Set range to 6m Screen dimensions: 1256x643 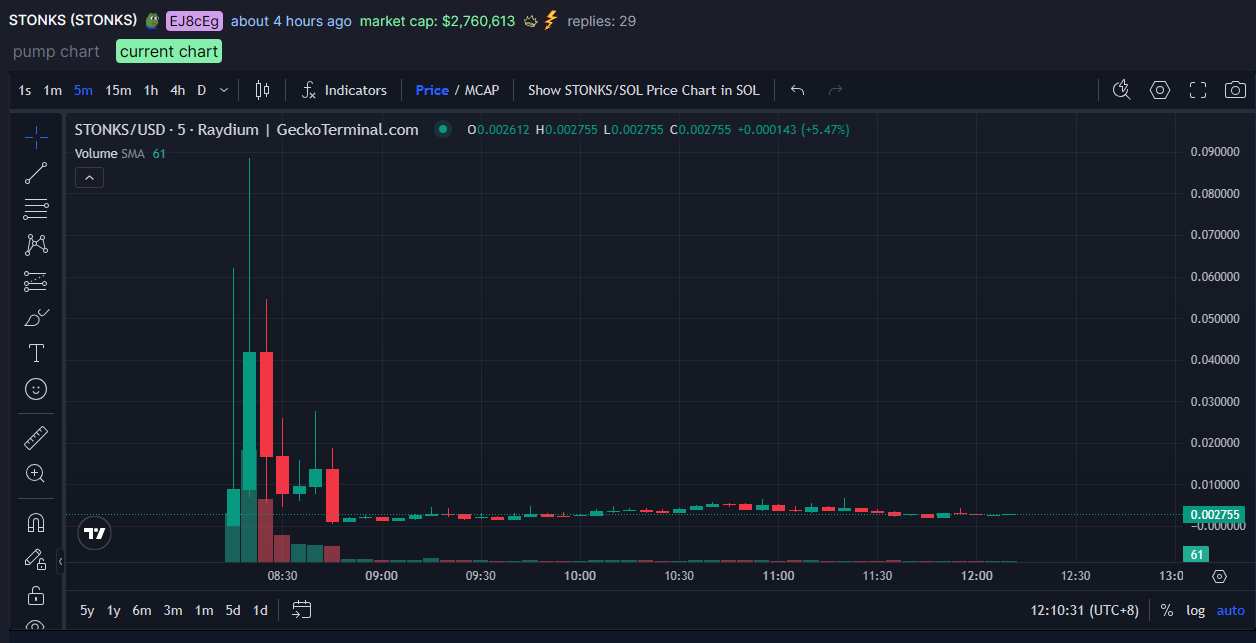(142, 610)
